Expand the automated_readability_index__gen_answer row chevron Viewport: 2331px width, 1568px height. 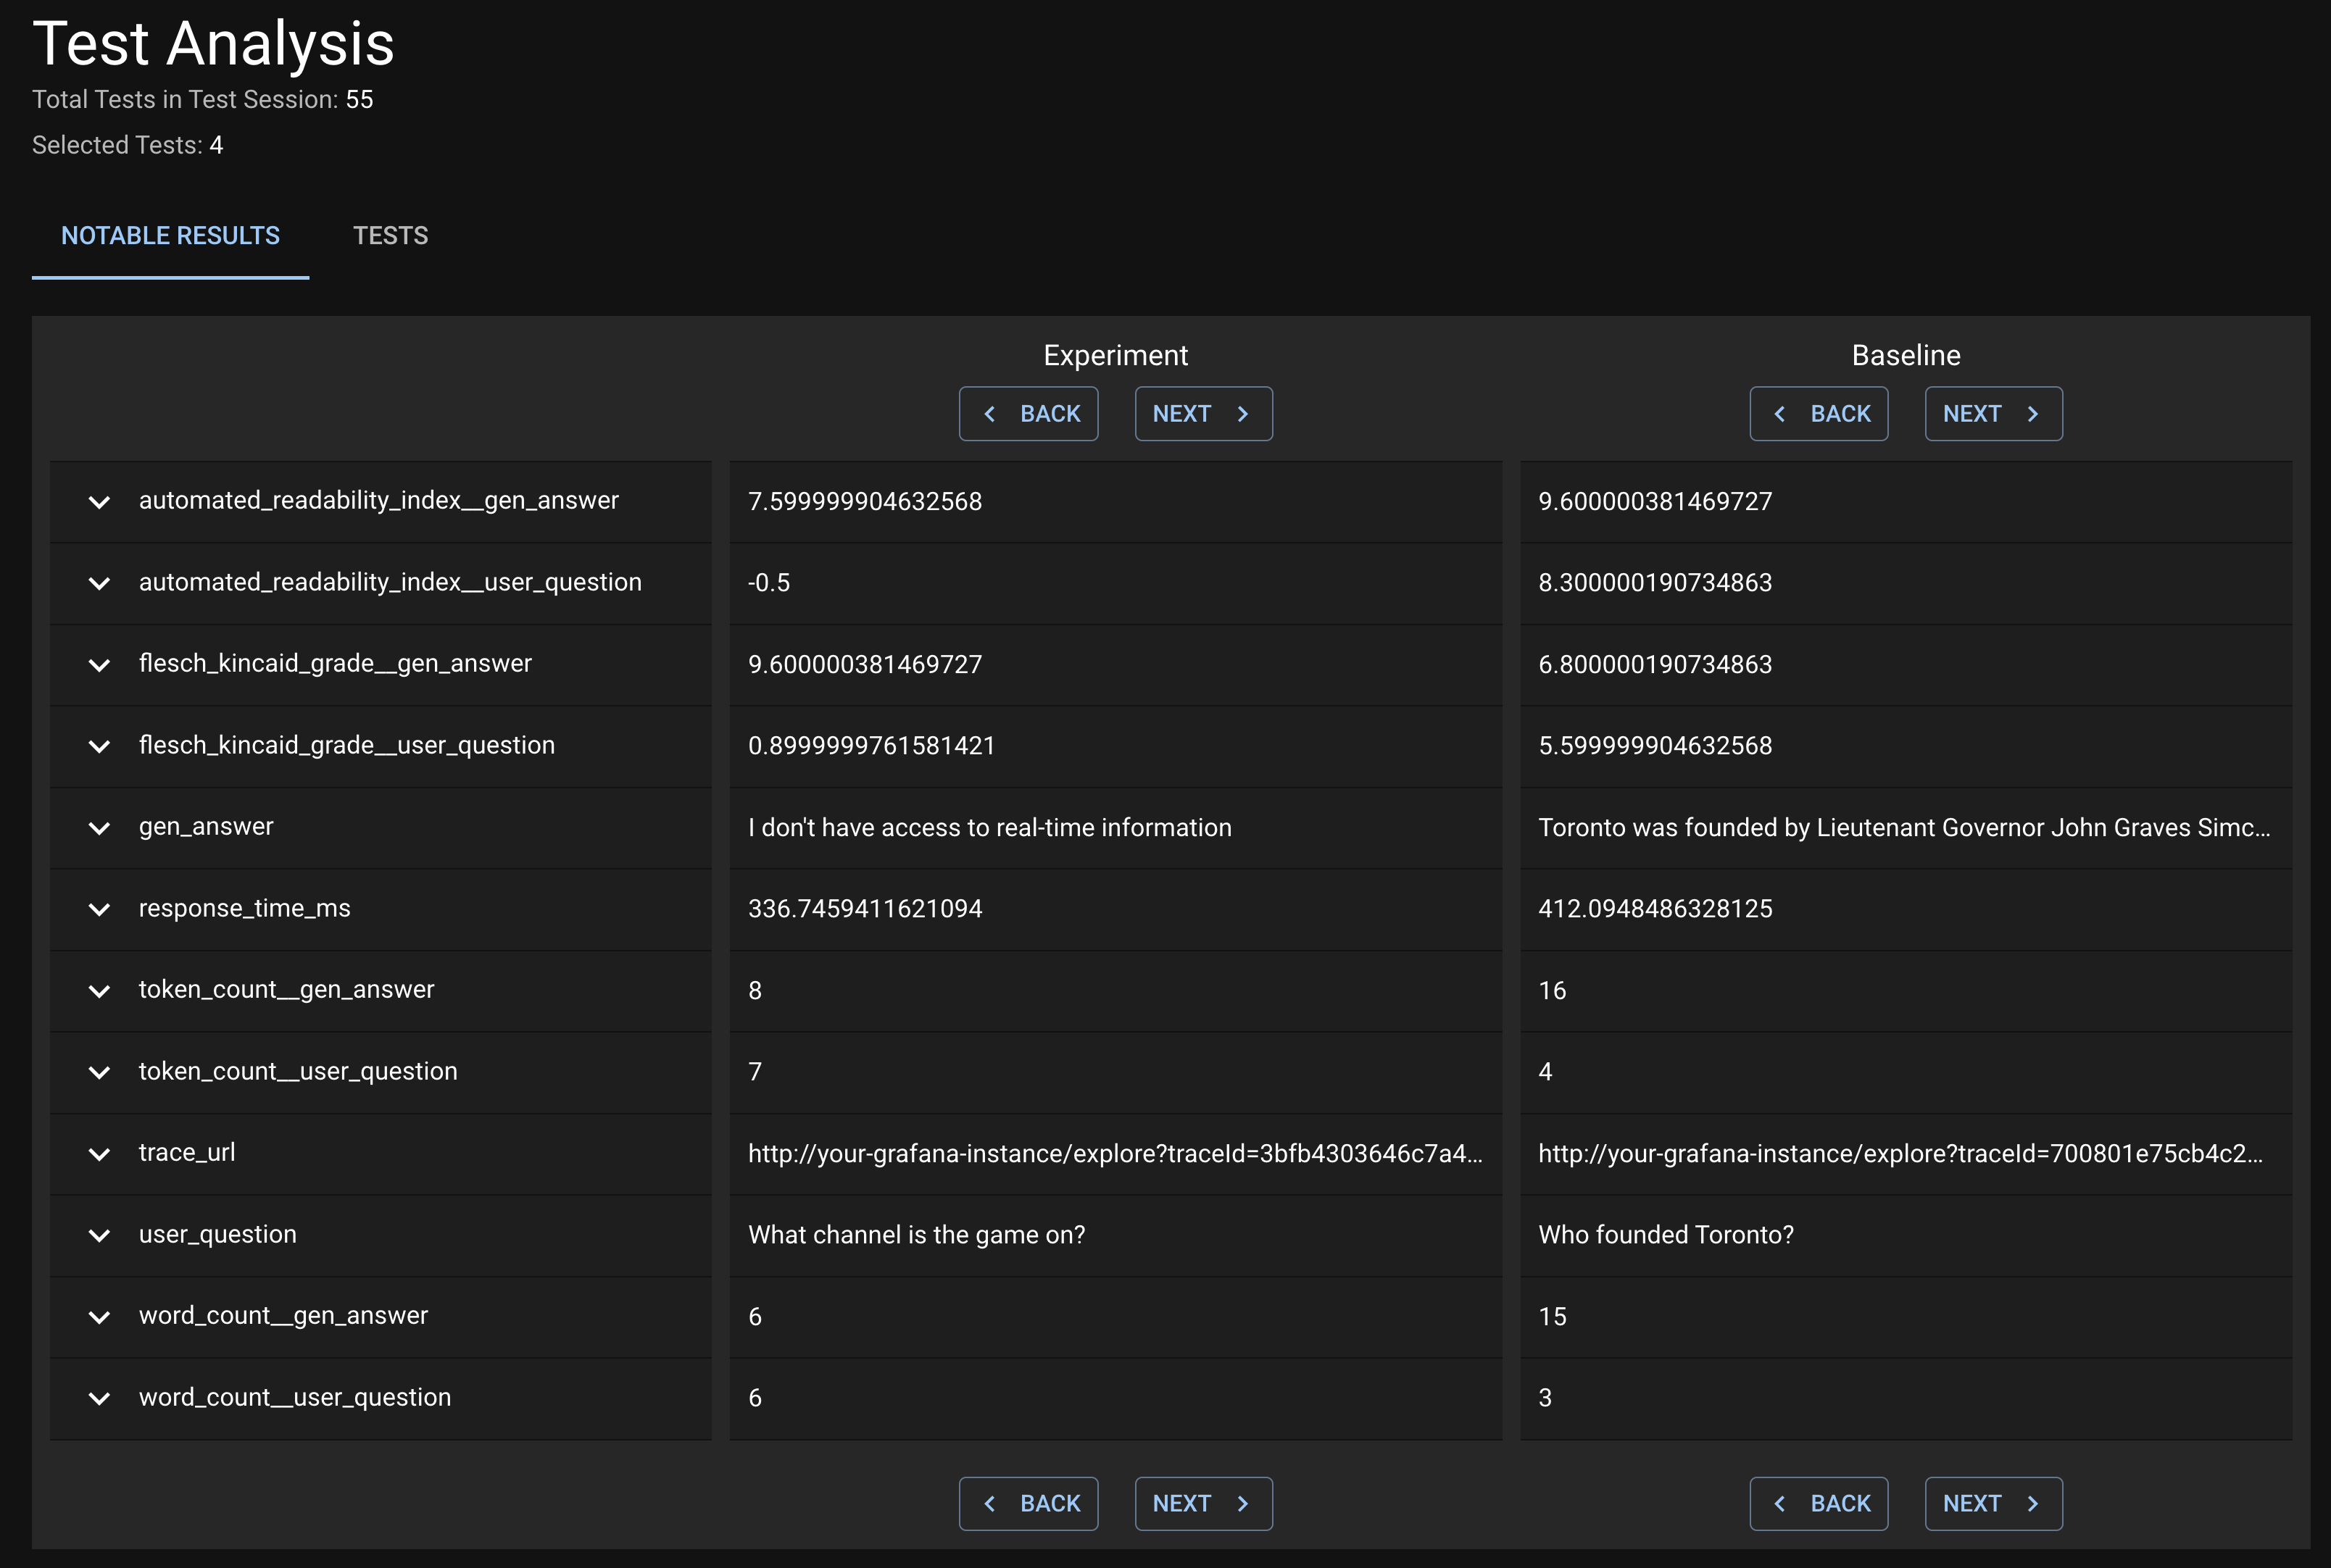[x=99, y=502]
